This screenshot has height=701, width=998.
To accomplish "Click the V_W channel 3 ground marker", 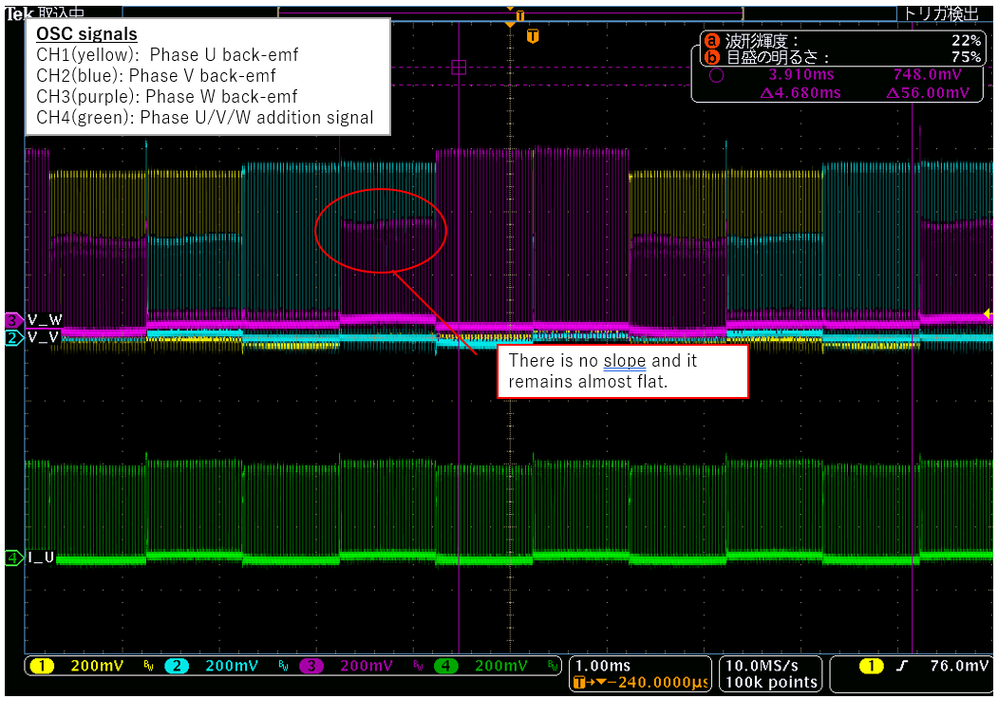I will click(x=13, y=320).
